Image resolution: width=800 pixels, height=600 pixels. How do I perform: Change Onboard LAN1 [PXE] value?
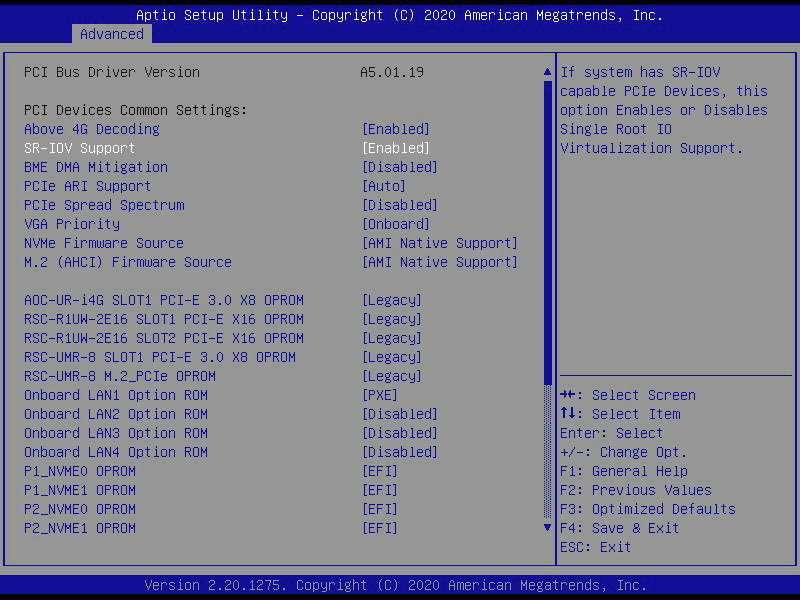pyautogui.click(x=380, y=395)
